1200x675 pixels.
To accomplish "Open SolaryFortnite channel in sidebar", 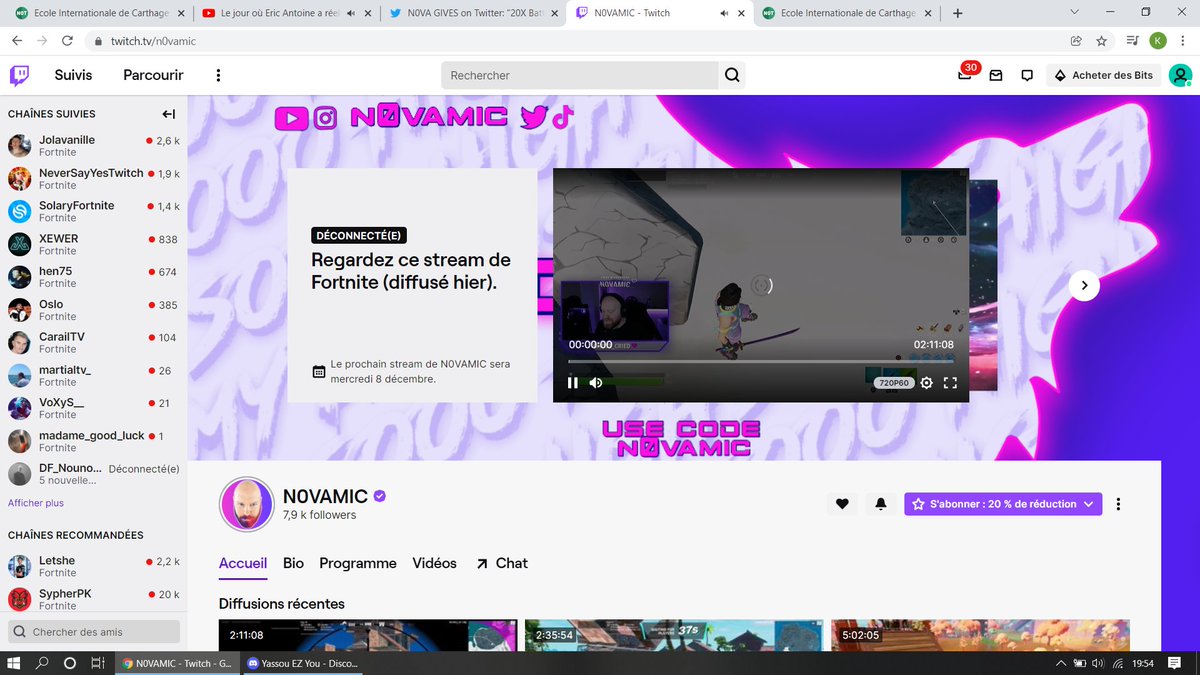I will click(93, 211).
